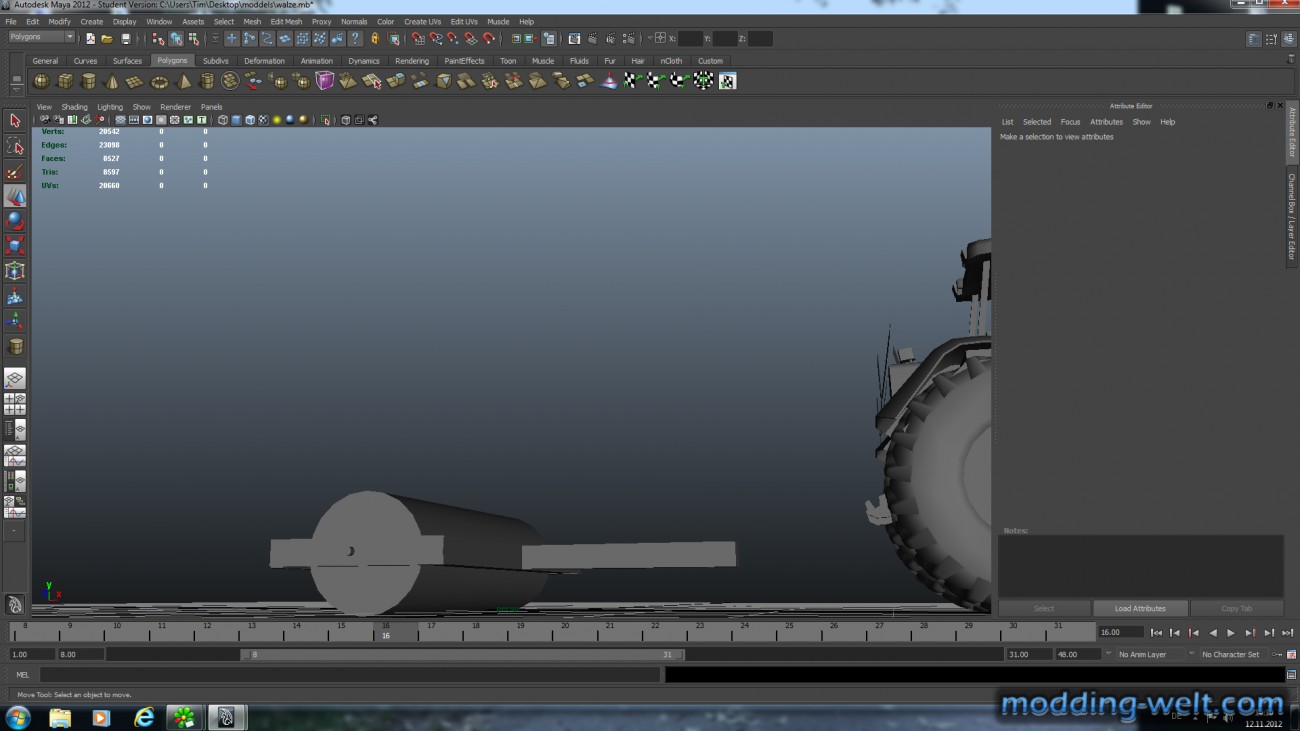Screen dimensions: 1300x731
Task: Activate the Soft Modification tool
Action: coord(15,296)
